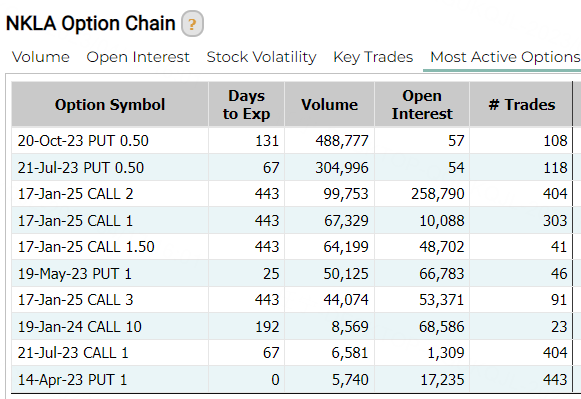Sort by Option Symbol column header
This screenshot has width=581, height=399.
tap(110, 104)
